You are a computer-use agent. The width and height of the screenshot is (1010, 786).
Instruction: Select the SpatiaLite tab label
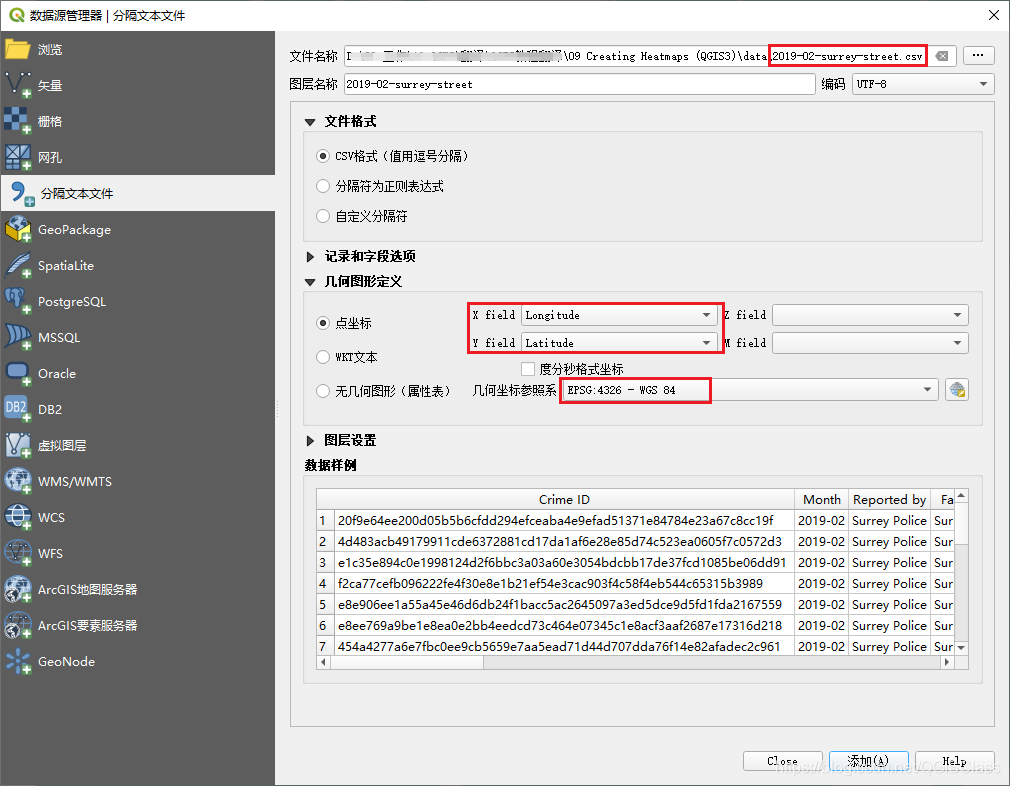(x=66, y=265)
